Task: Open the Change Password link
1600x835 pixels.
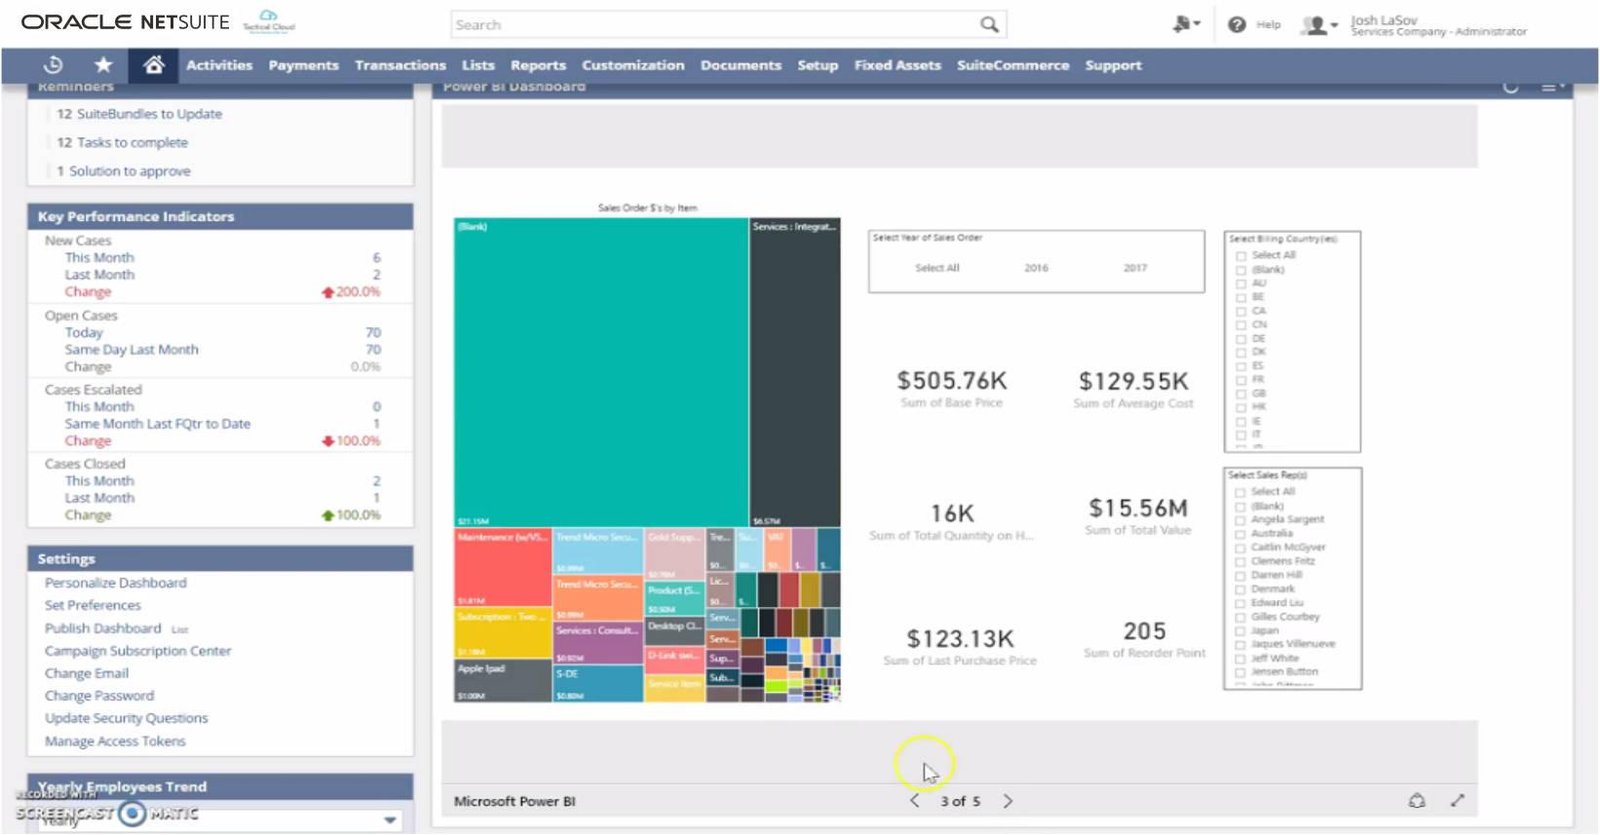Action: (x=99, y=696)
